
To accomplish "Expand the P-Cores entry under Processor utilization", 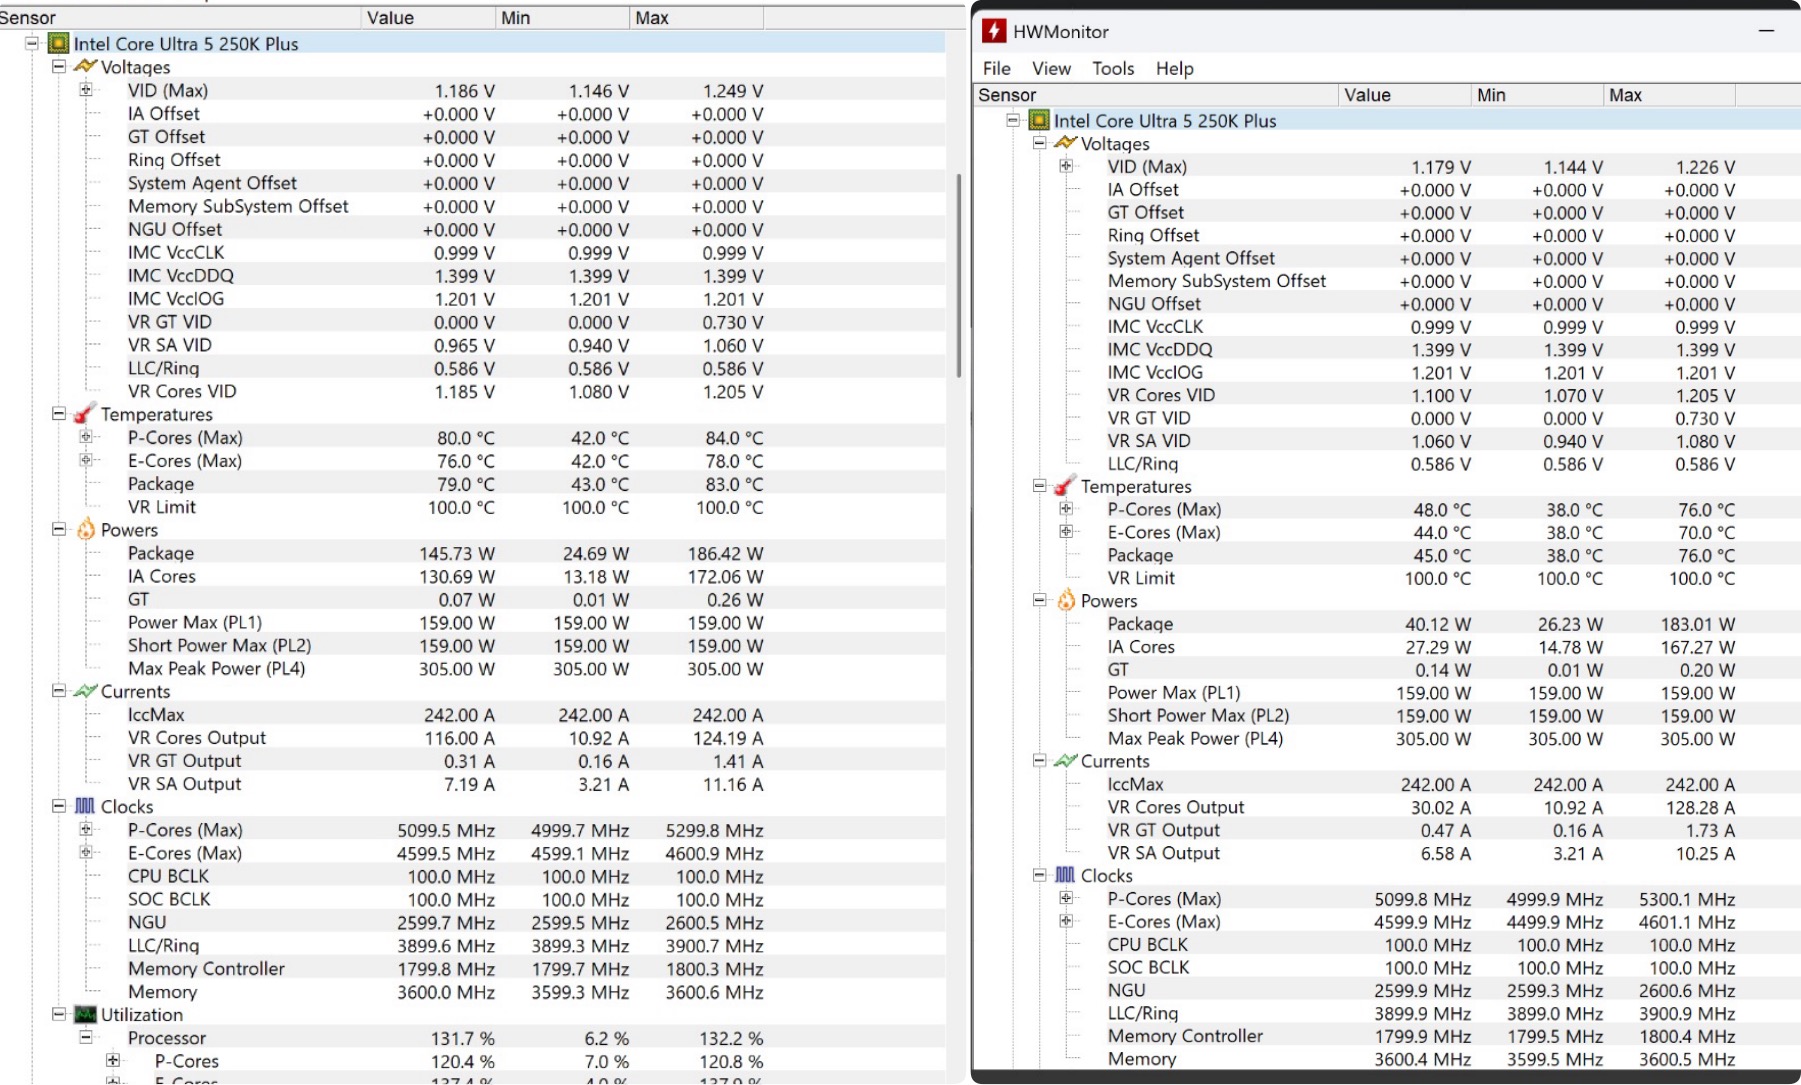I will point(113,1061).
